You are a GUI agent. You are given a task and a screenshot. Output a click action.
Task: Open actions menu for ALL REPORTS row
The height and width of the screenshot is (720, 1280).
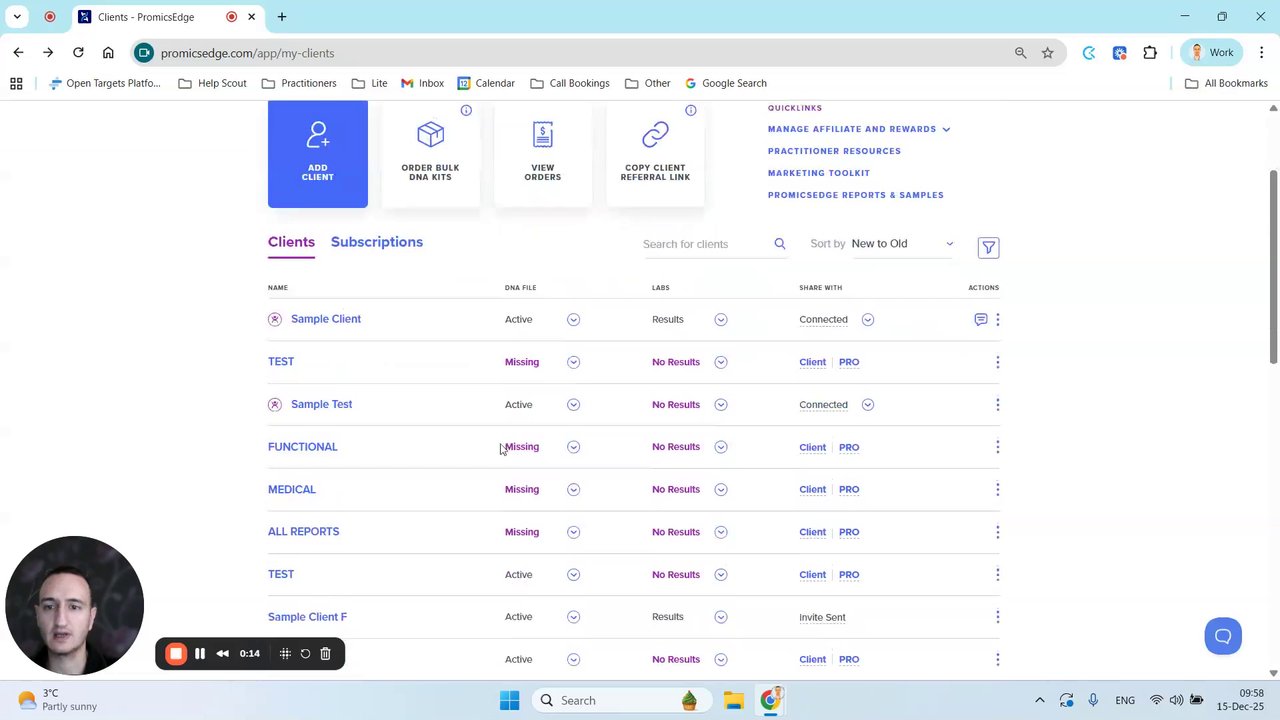point(997,532)
